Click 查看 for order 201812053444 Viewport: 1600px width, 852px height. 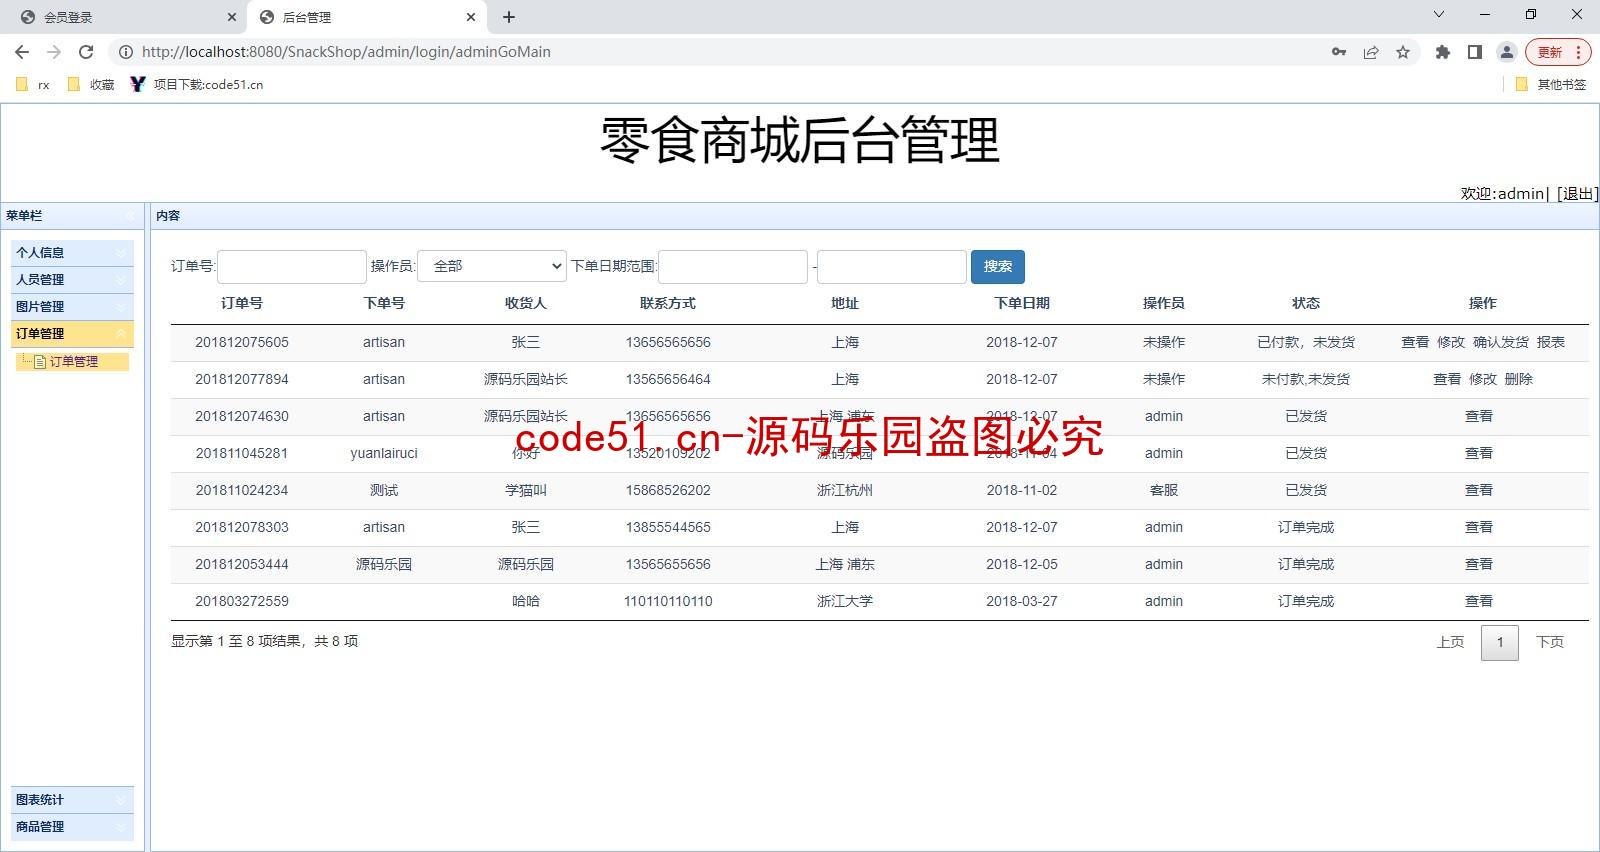pyautogui.click(x=1479, y=564)
